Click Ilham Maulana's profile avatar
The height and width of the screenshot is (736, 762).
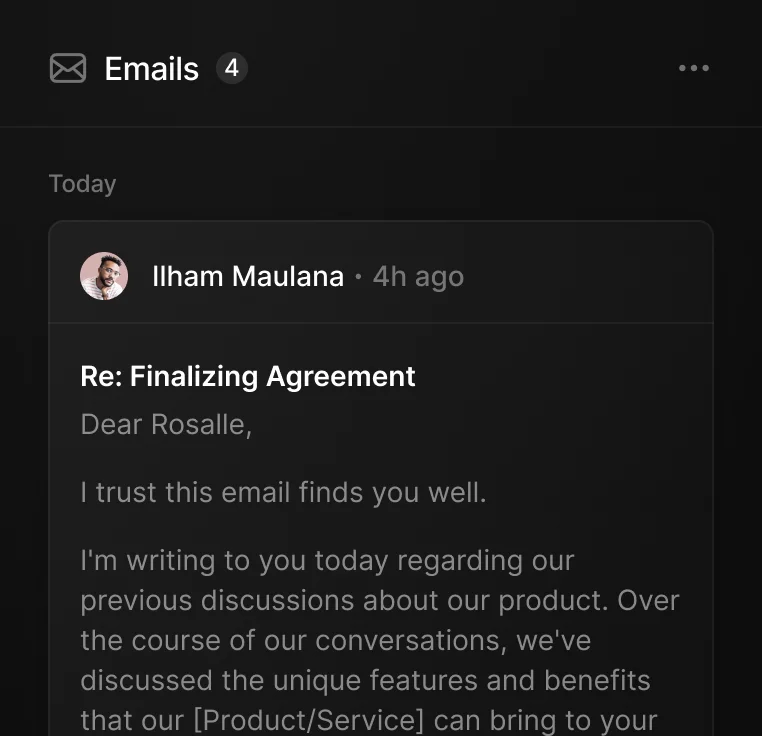point(104,276)
